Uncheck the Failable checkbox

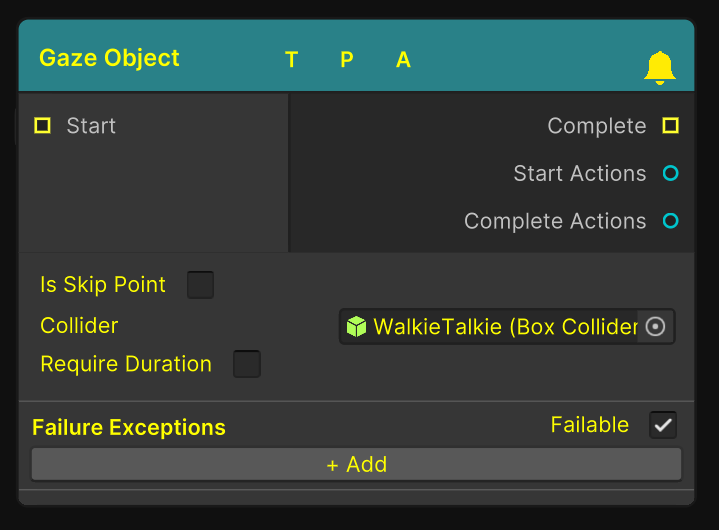663,425
